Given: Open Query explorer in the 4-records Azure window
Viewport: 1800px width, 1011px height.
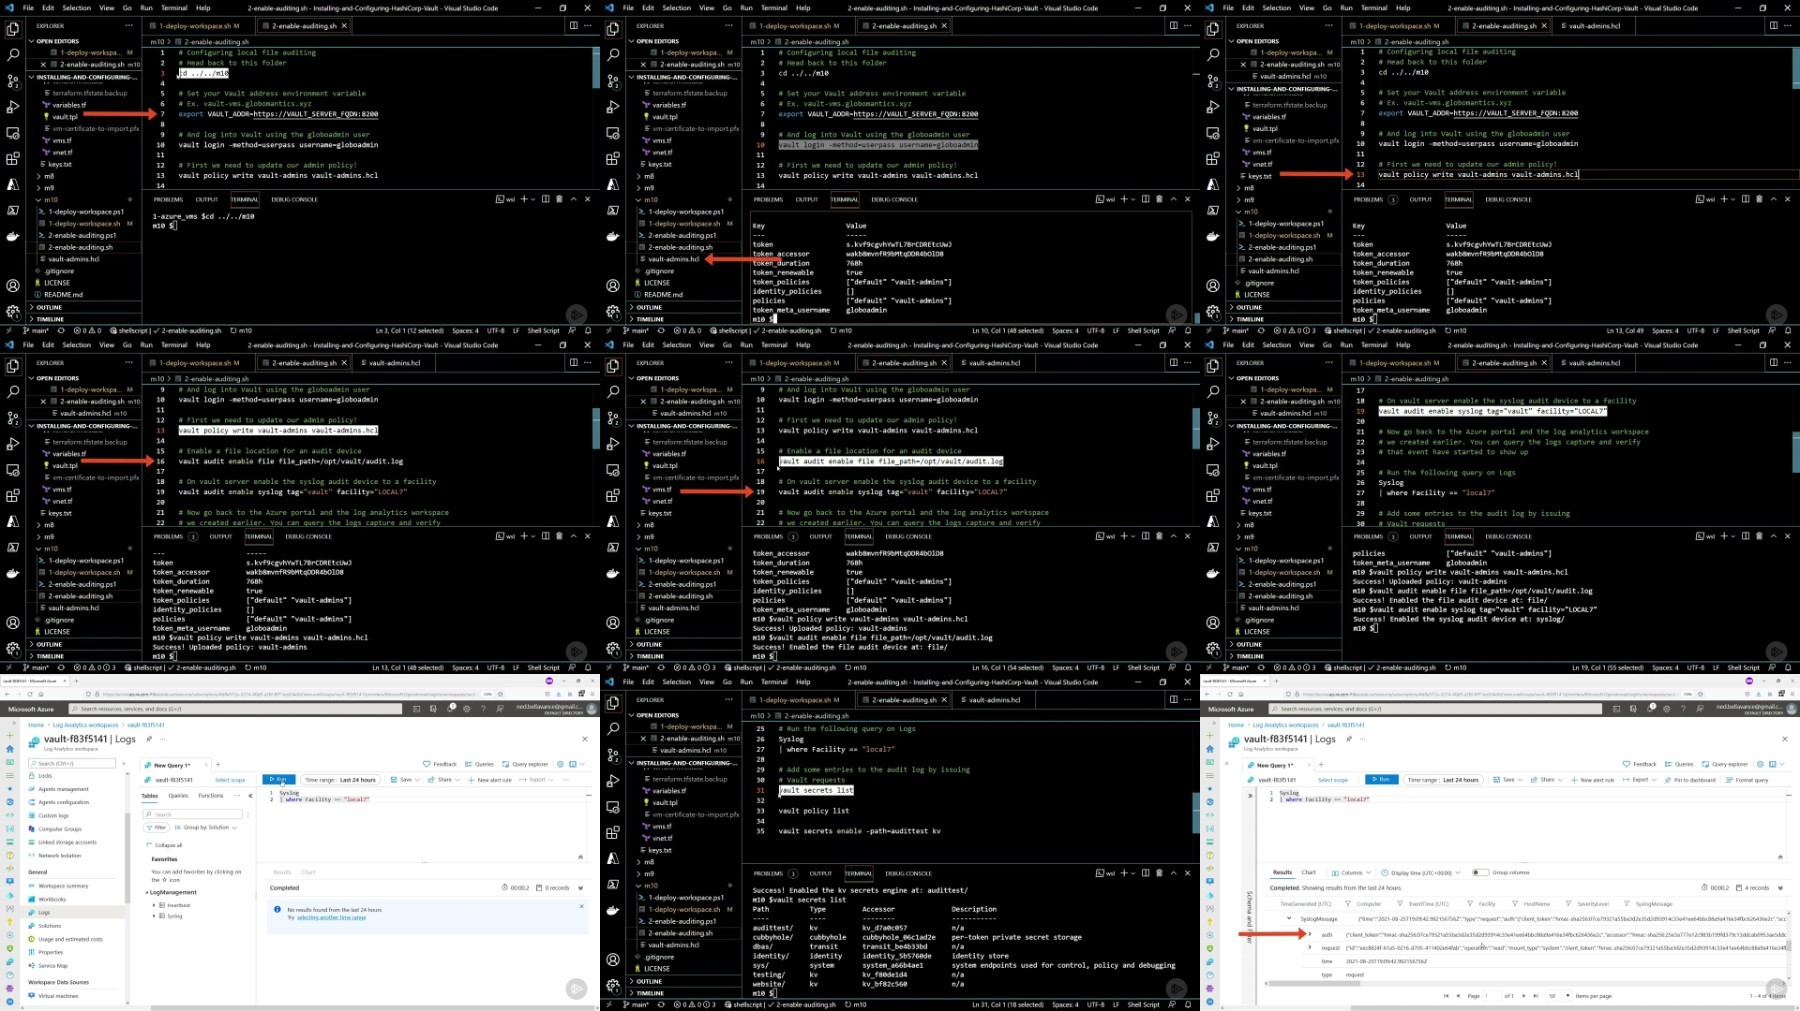Looking at the screenshot, I should tap(1725, 764).
